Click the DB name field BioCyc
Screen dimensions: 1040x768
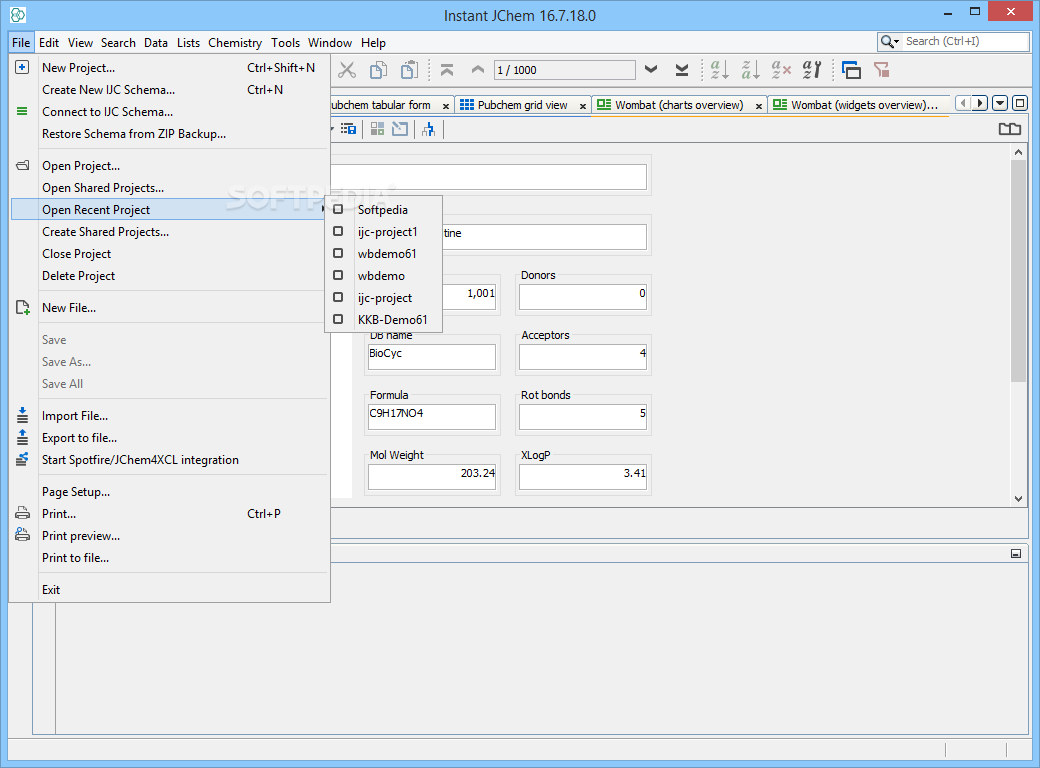click(432, 357)
